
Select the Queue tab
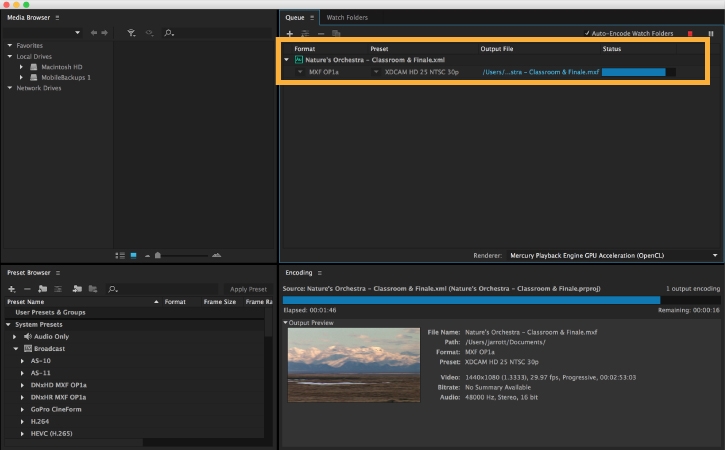[295, 17]
